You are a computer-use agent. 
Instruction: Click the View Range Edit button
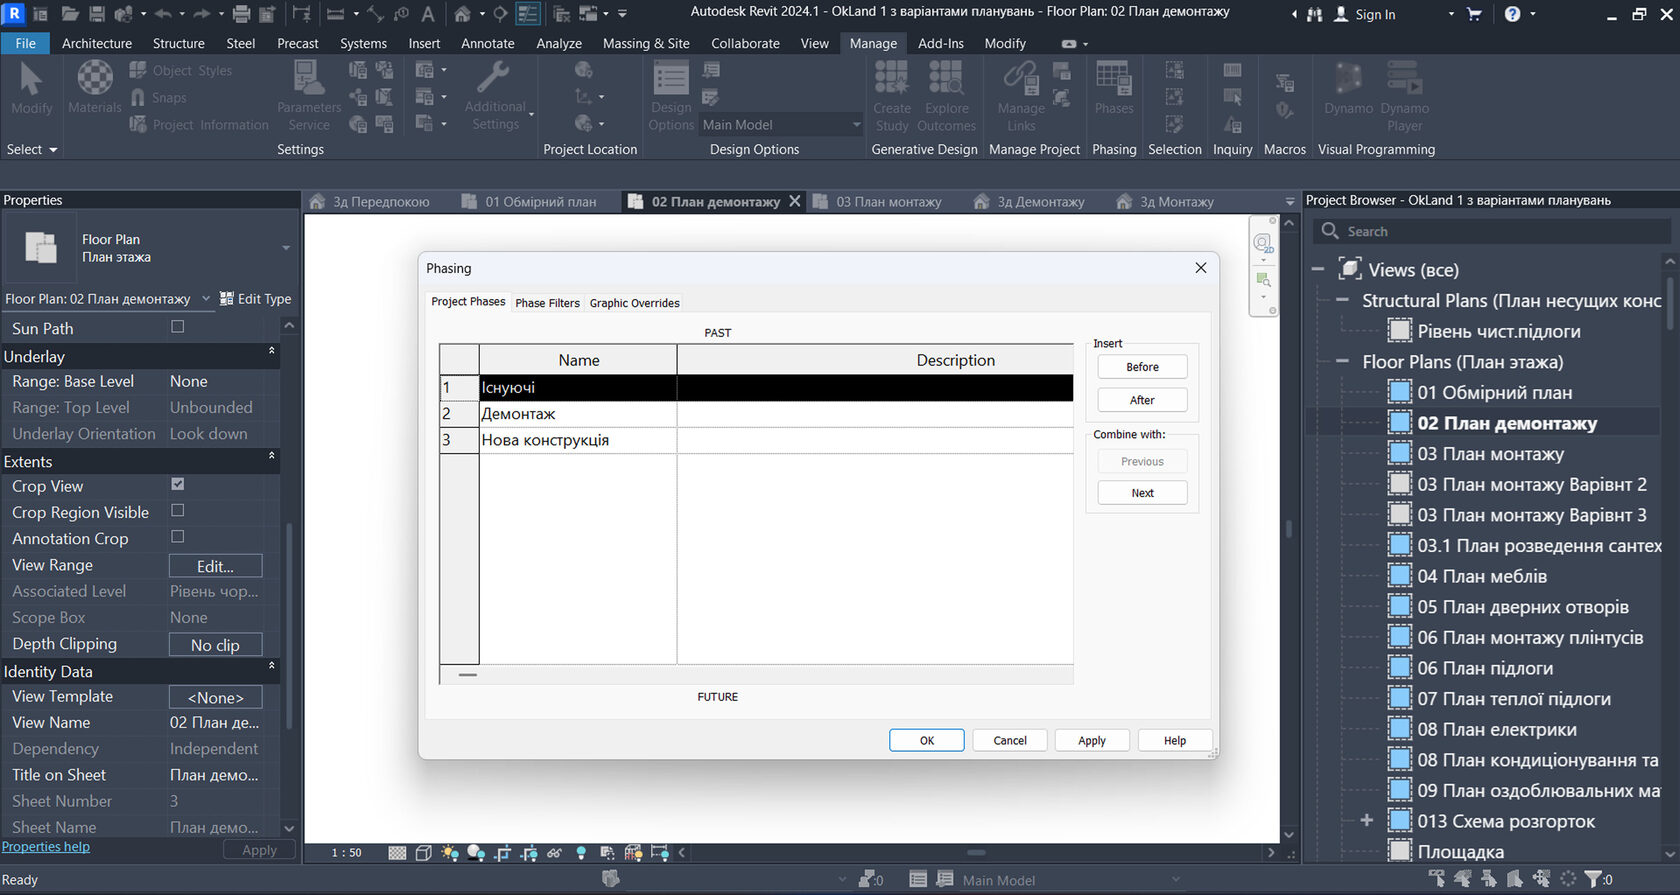coord(215,566)
